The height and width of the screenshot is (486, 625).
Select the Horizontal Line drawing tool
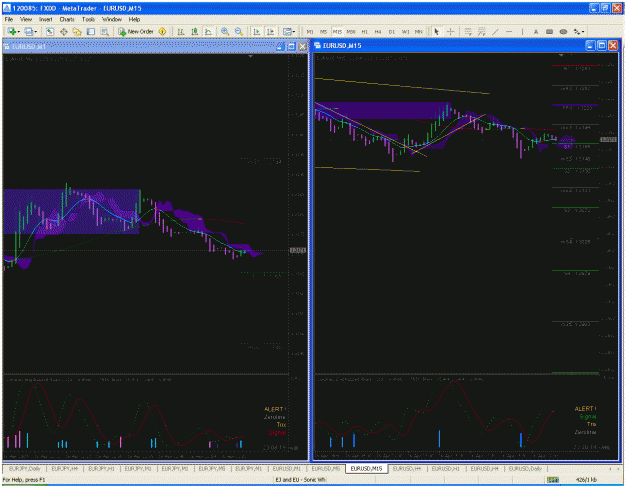[x=509, y=31]
